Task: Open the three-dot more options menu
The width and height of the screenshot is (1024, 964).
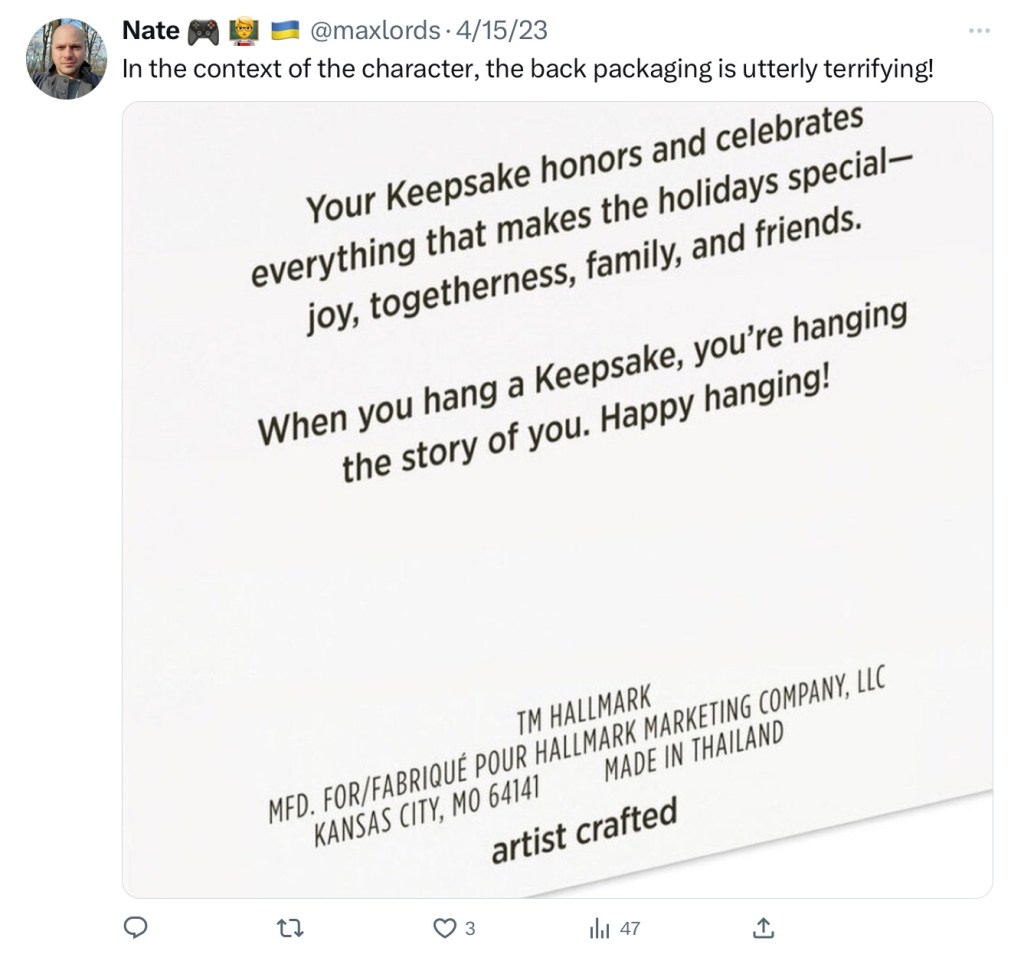Action: (978, 31)
